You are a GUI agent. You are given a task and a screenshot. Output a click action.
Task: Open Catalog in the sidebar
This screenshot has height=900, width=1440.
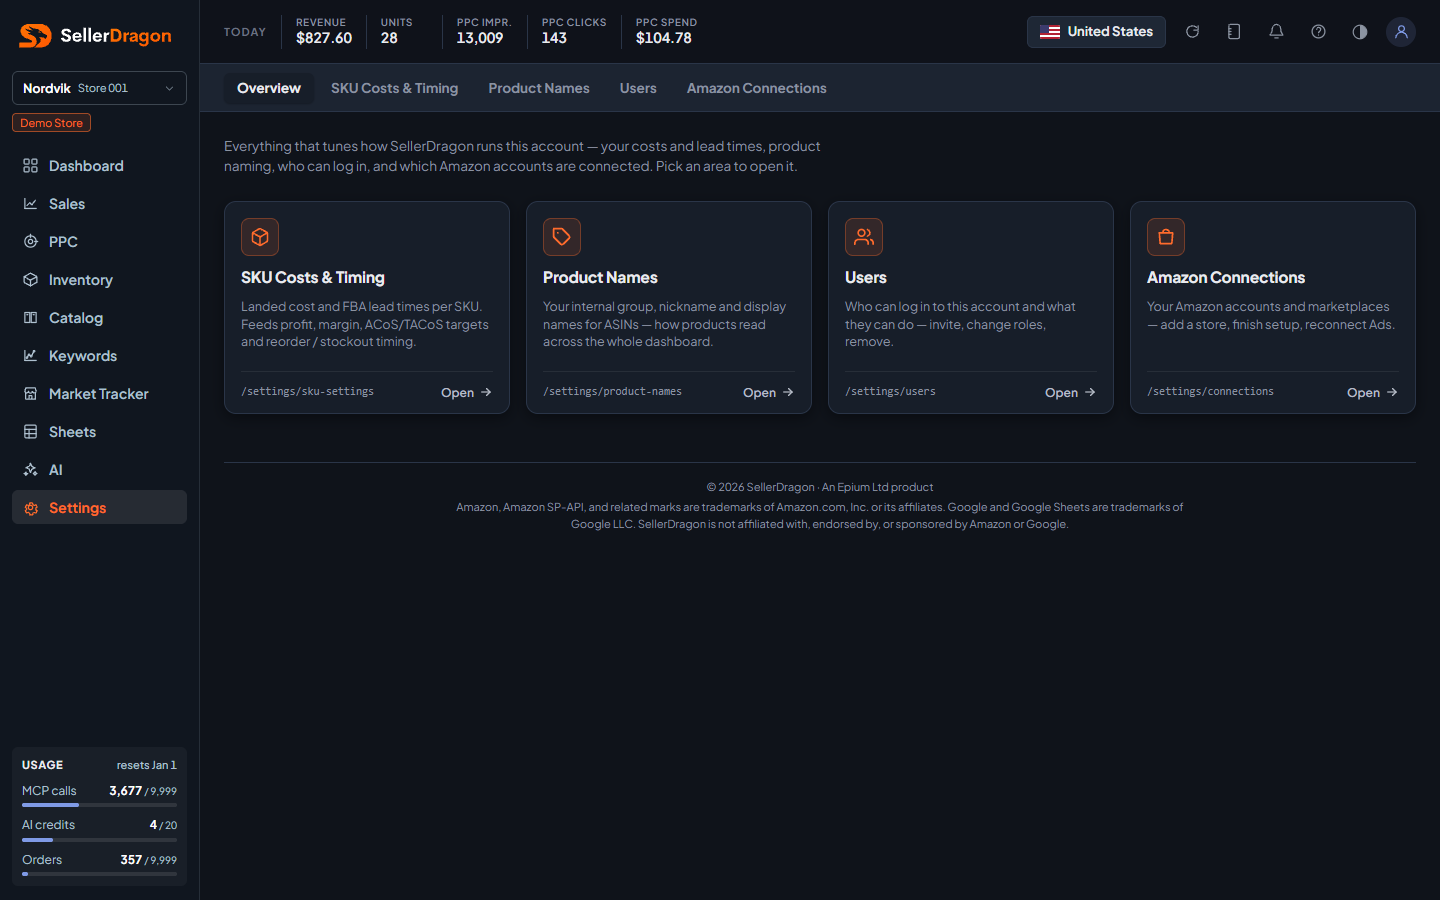point(99,318)
